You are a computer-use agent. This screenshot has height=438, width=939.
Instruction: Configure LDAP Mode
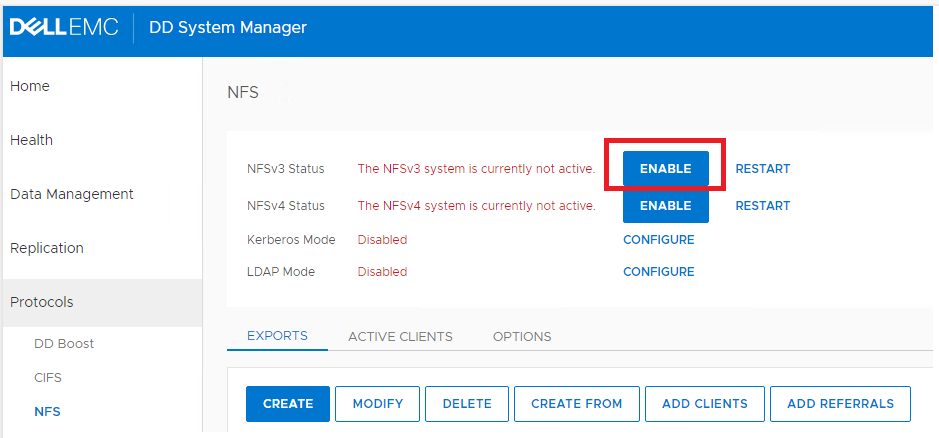[x=658, y=272]
